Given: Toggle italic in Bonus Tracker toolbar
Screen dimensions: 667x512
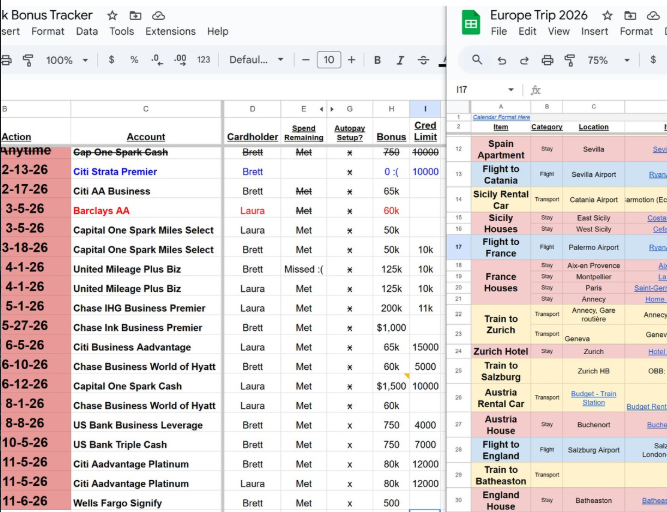Looking at the screenshot, I should tap(400, 60).
